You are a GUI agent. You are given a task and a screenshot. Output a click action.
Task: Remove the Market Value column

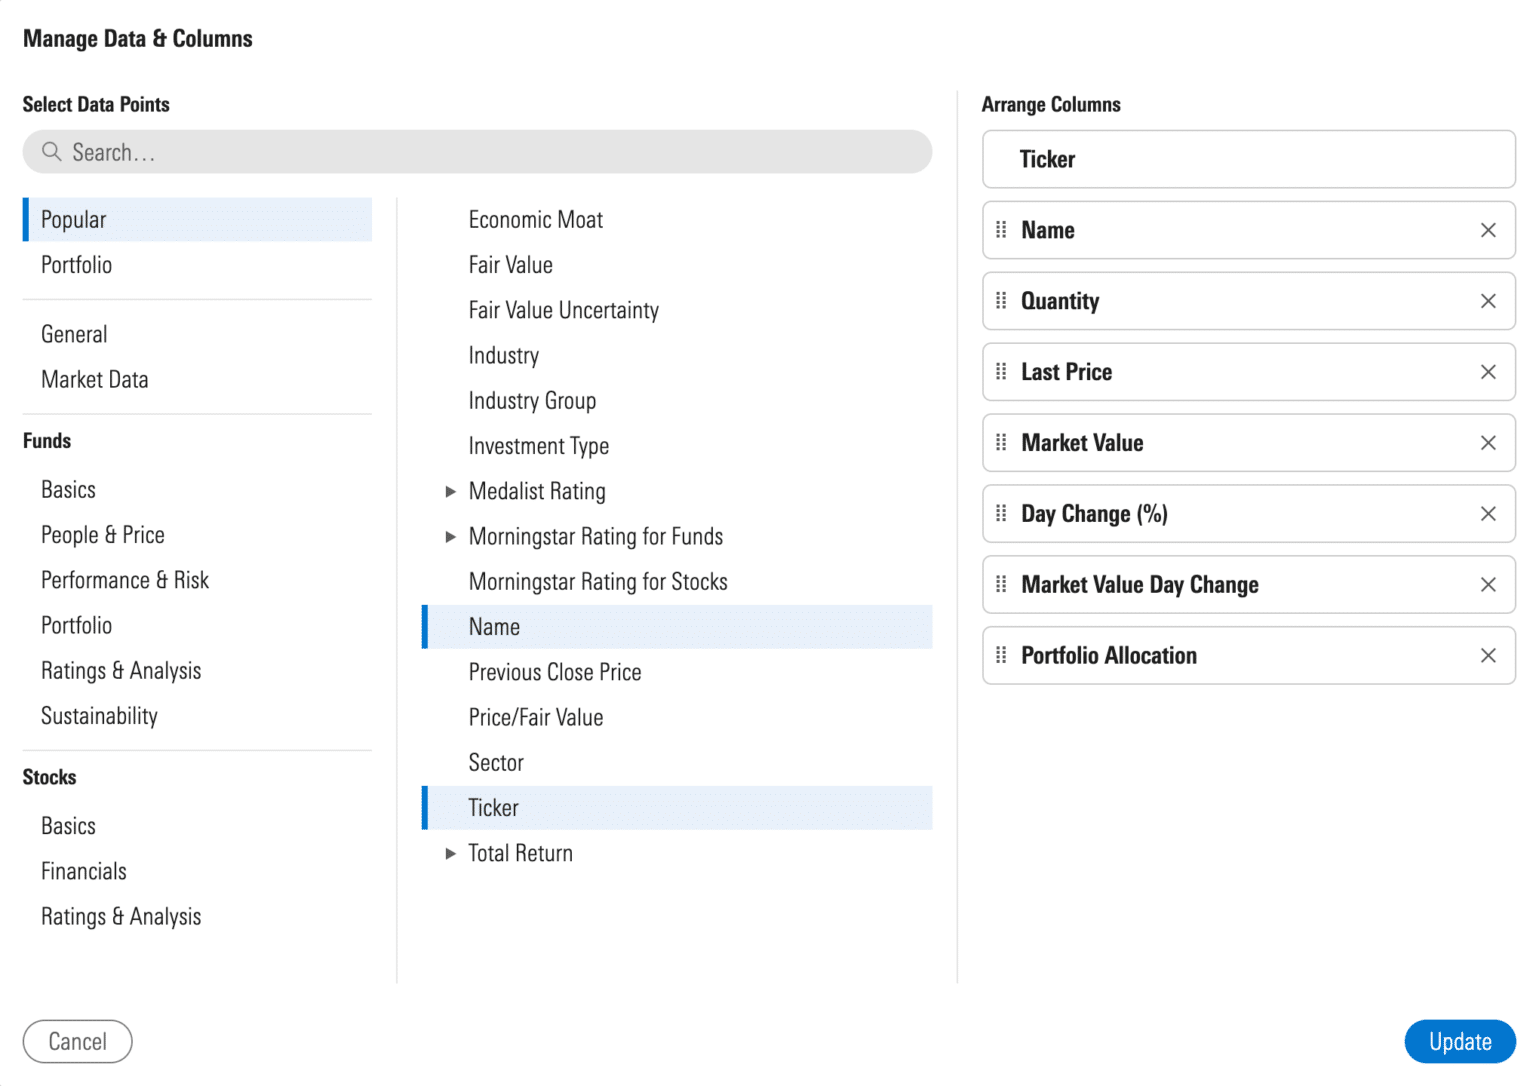1488,443
